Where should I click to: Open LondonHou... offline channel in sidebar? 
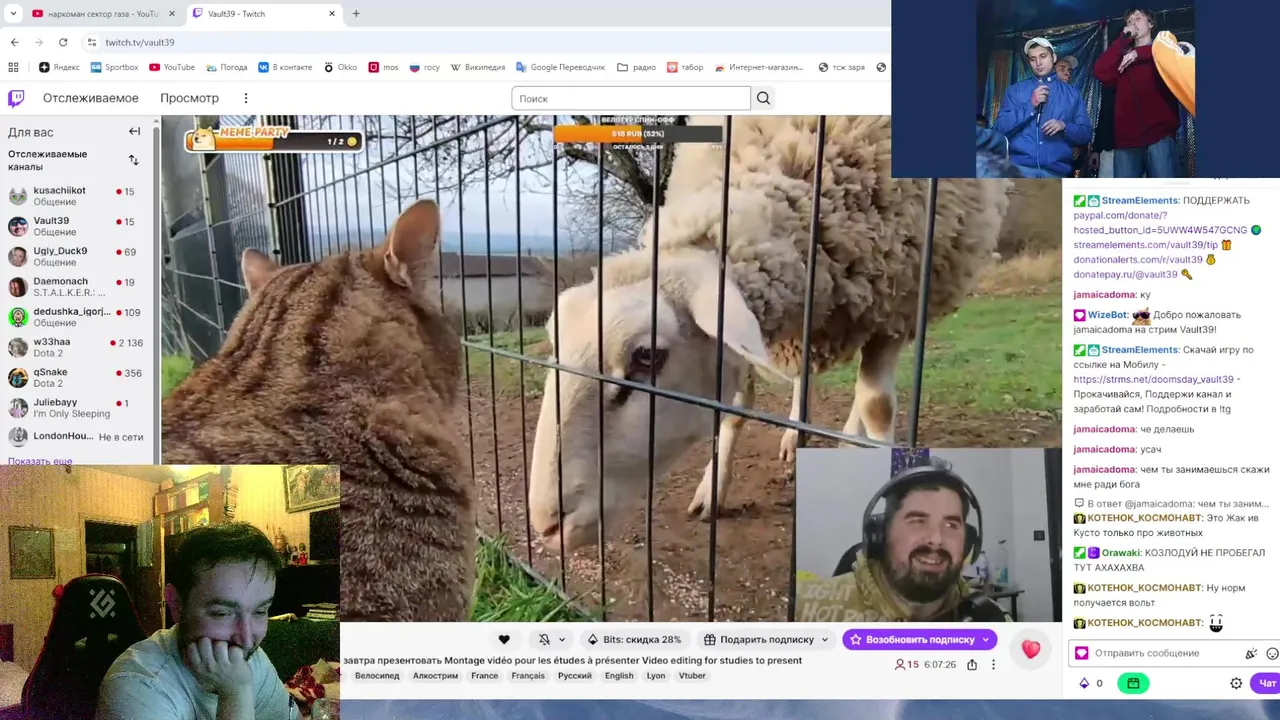(77, 437)
